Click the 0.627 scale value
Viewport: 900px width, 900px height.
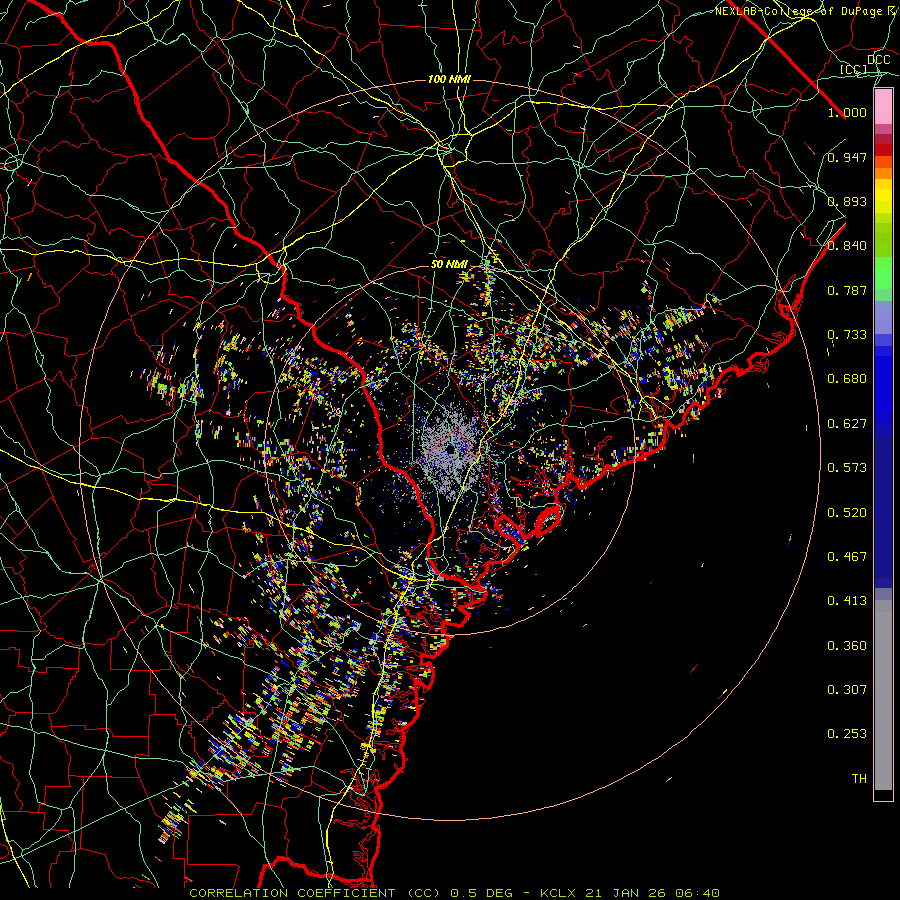point(847,424)
